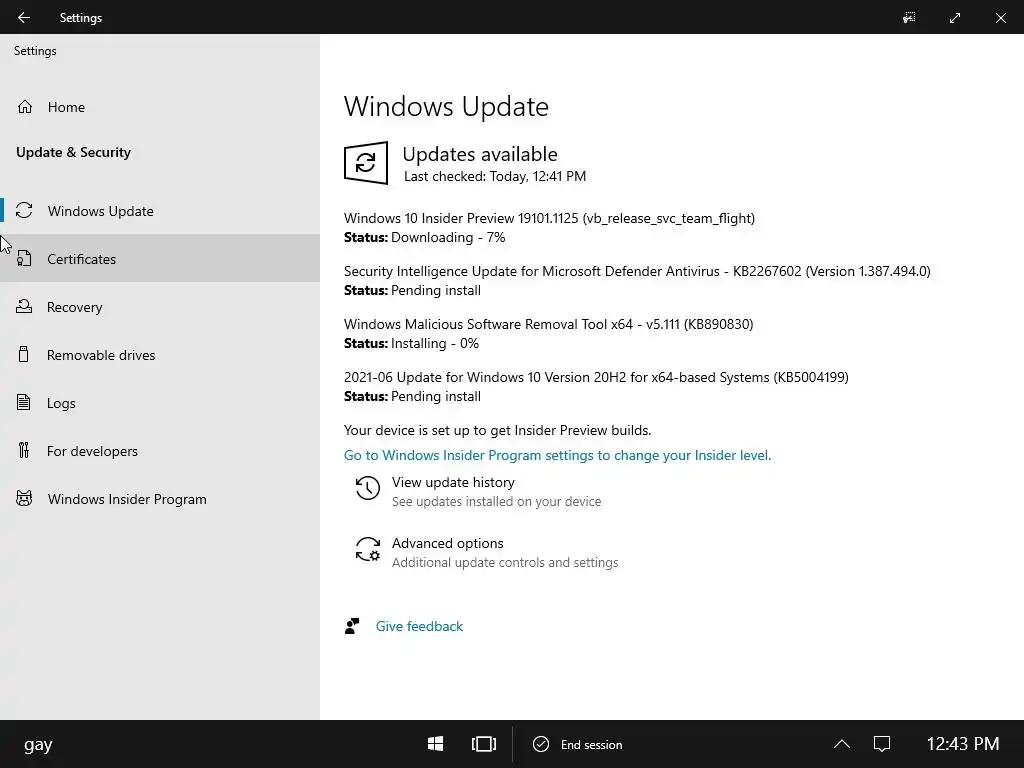
Task: Click the For developers tools icon
Action: click(24, 451)
